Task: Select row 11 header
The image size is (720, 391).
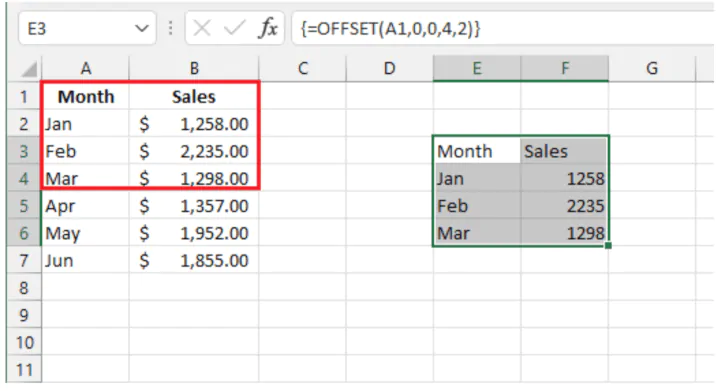Action: click(24, 369)
